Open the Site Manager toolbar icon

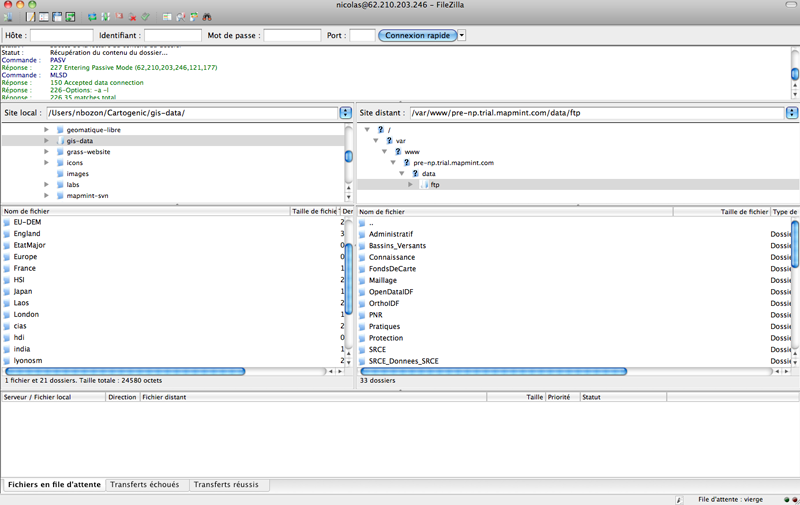8,17
